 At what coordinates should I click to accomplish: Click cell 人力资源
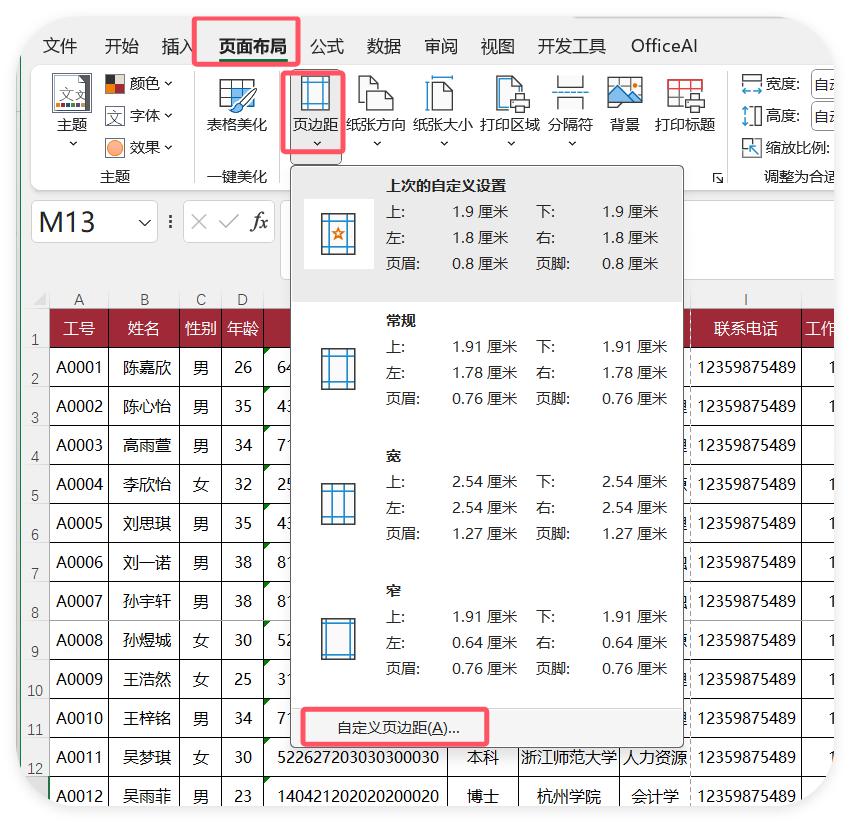click(x=655, y=757)
